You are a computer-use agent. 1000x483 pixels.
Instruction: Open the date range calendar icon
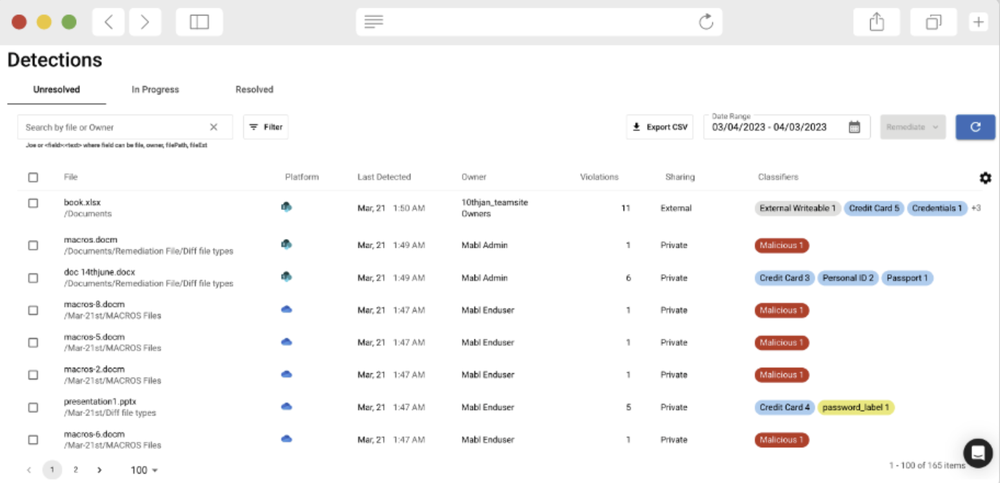coord(854,127)
